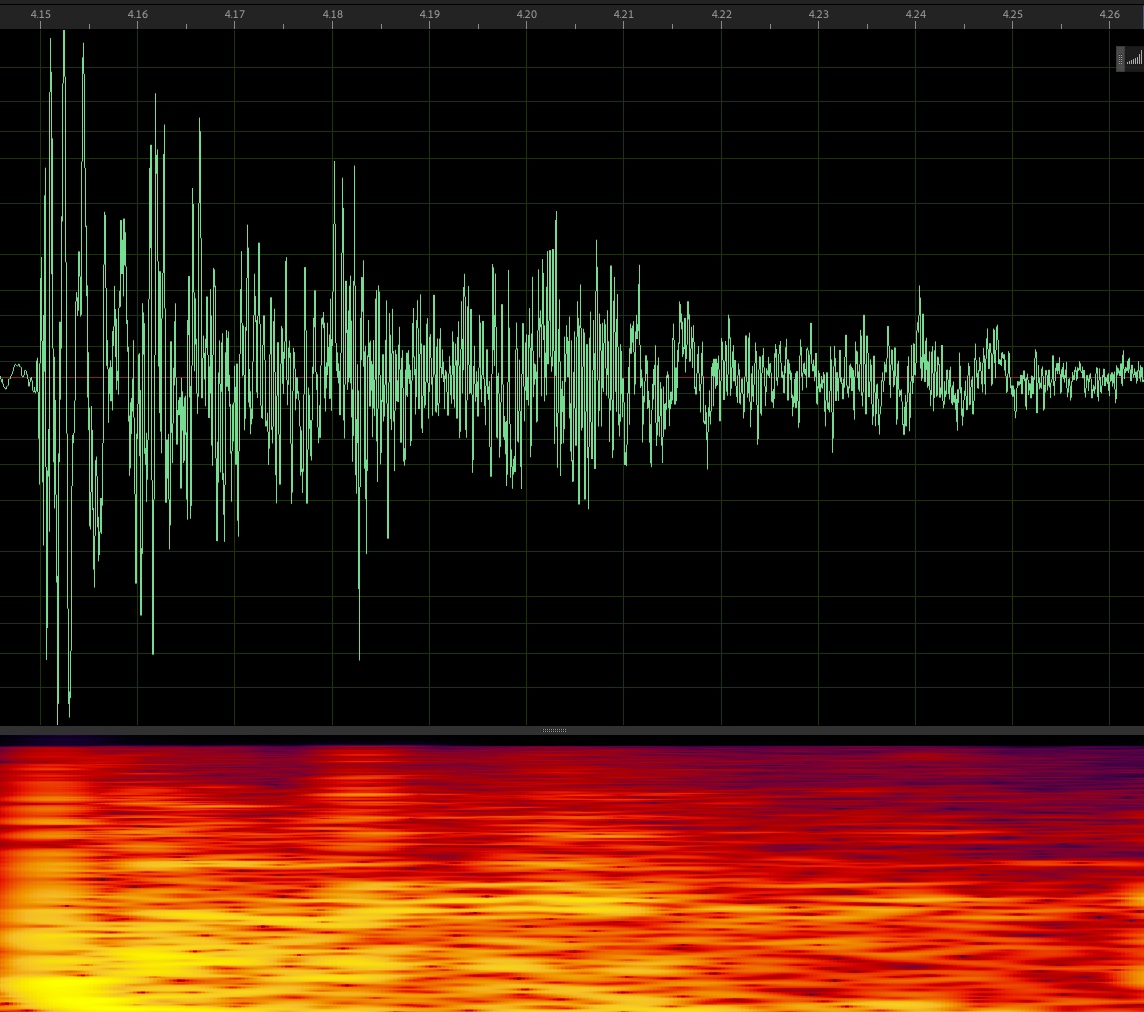Set the playhead at 4.17 on the ruler
This screenshot has width=1144, height=1012.
(235, 15)
